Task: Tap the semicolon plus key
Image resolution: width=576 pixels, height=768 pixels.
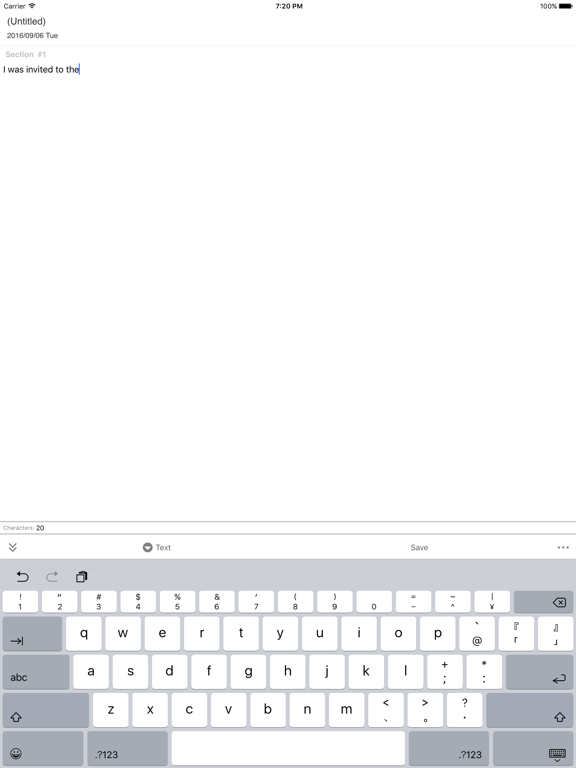Action: (x=445, y=672)
